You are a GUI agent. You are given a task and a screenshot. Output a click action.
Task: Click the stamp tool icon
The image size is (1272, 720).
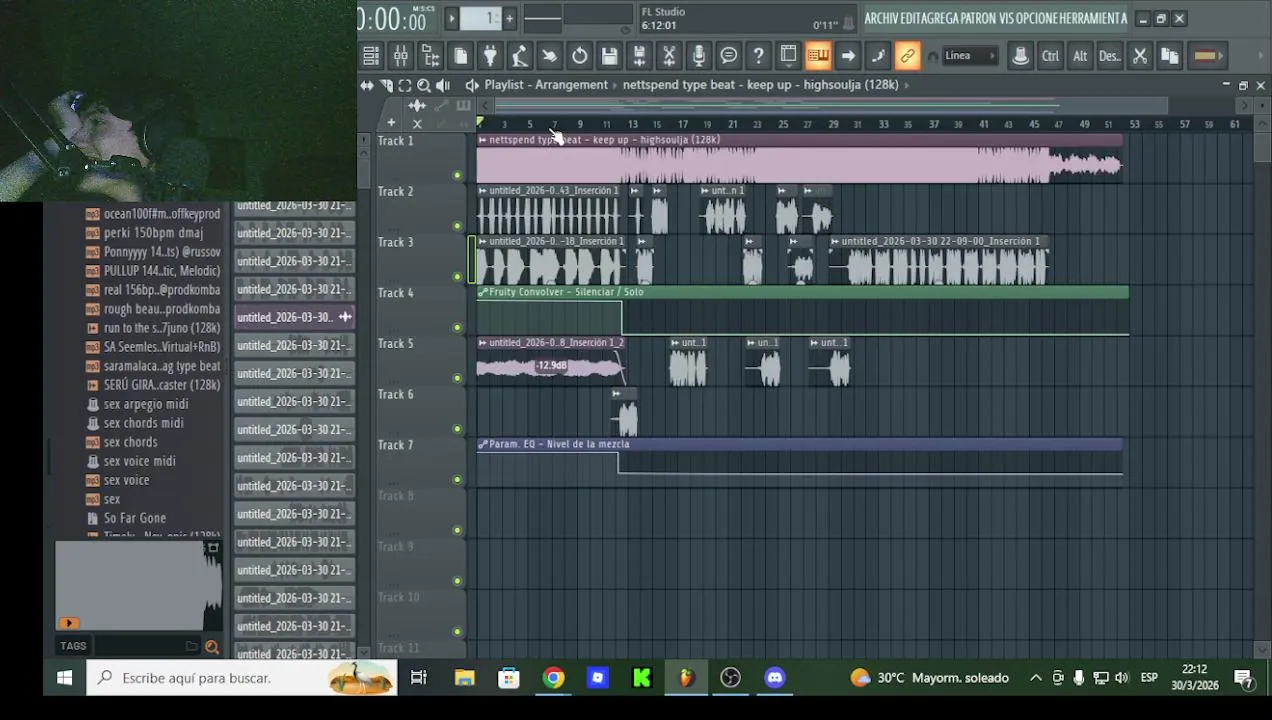click(x=1020, y=56)
